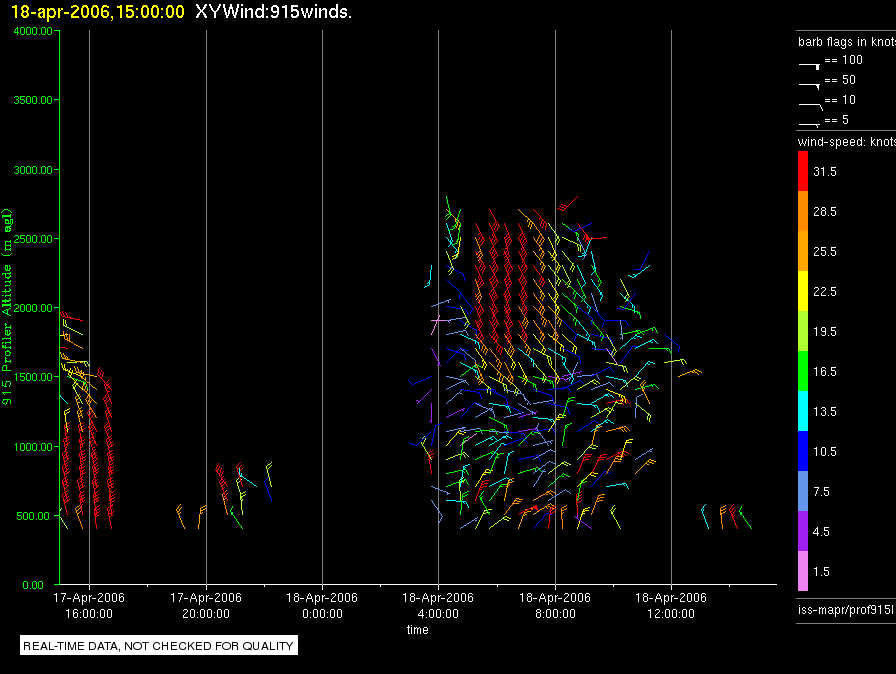Click the 2500.00 altitude axis label

pyautogui.click(x=33, y=239)
